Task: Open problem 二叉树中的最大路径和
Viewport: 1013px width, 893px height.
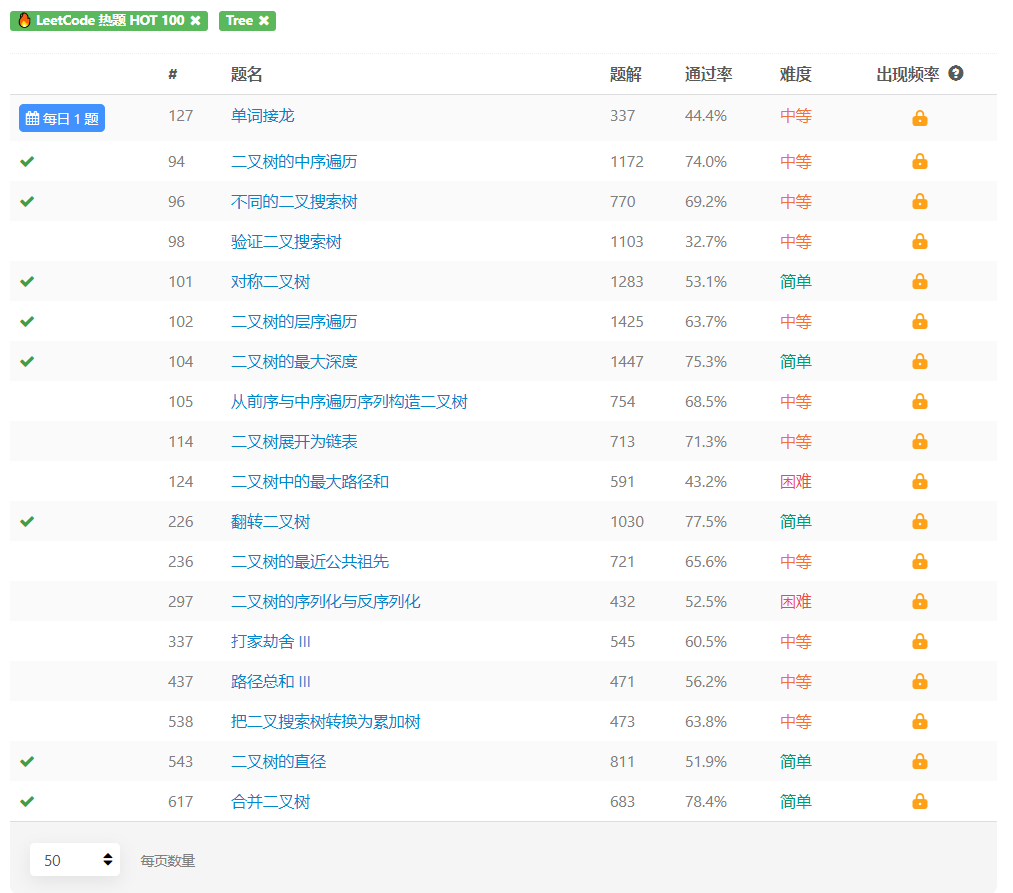Action: pos(309,482)
